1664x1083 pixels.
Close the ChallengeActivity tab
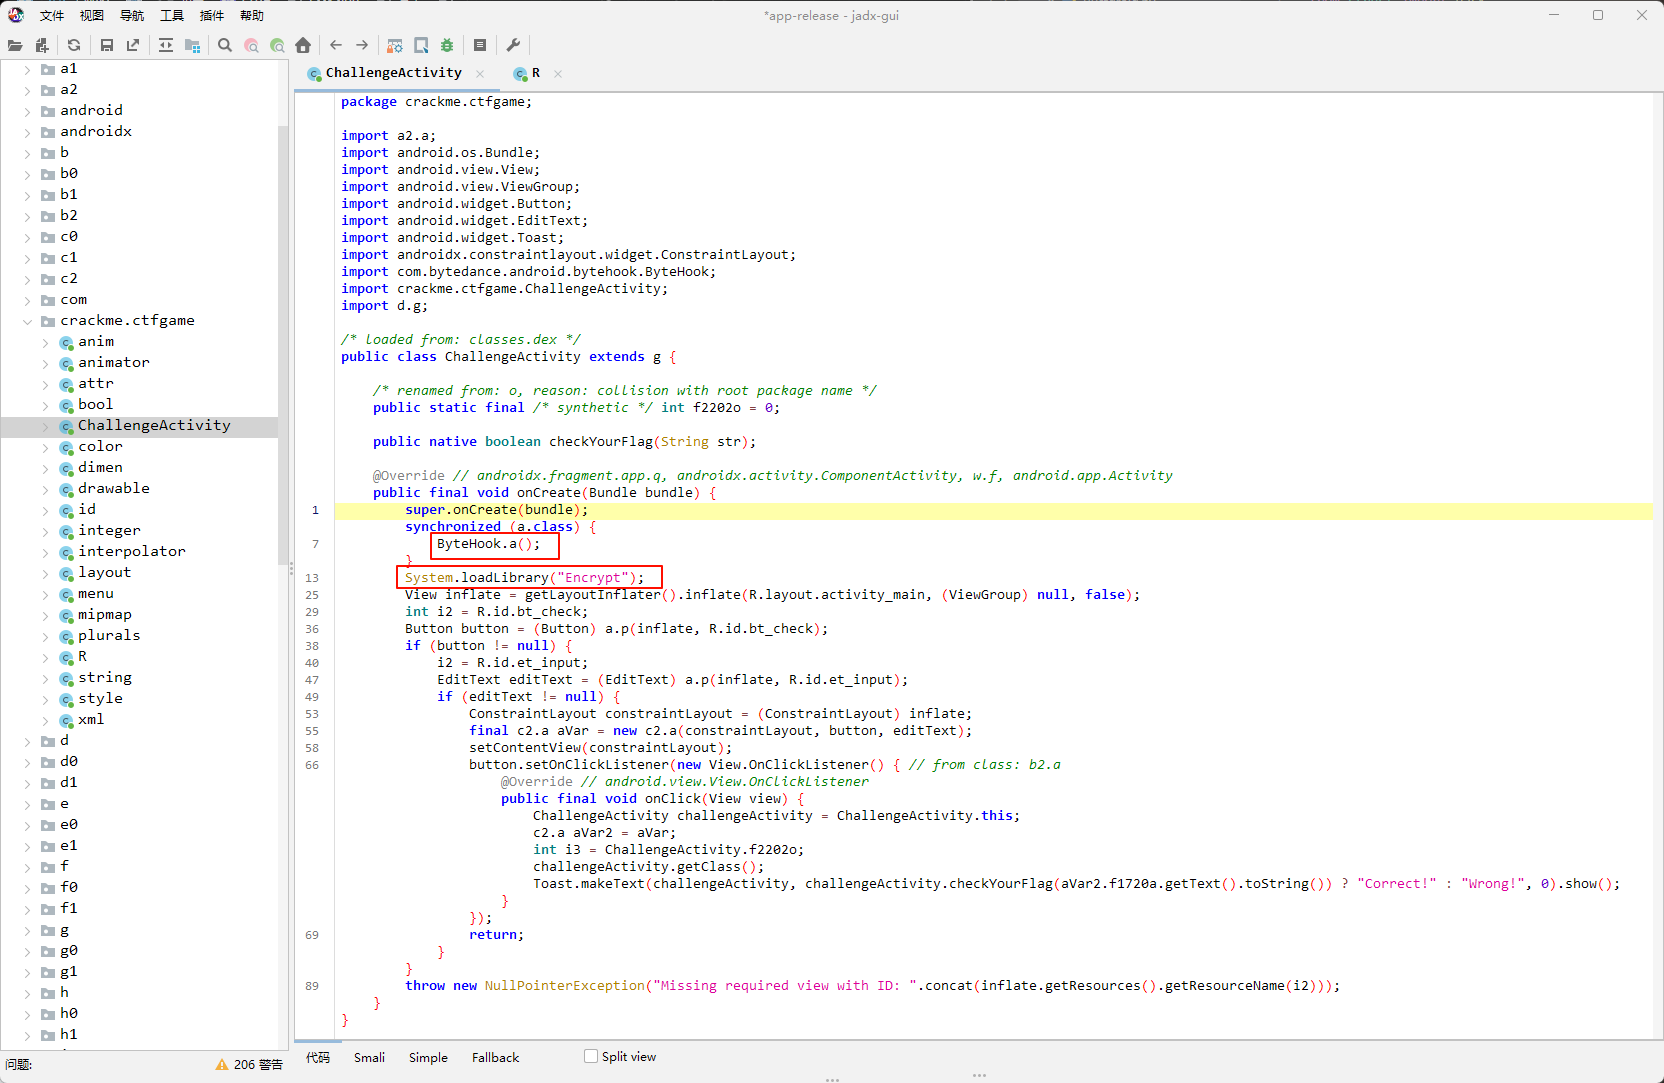pyautogui.click(x=480, y=73)
